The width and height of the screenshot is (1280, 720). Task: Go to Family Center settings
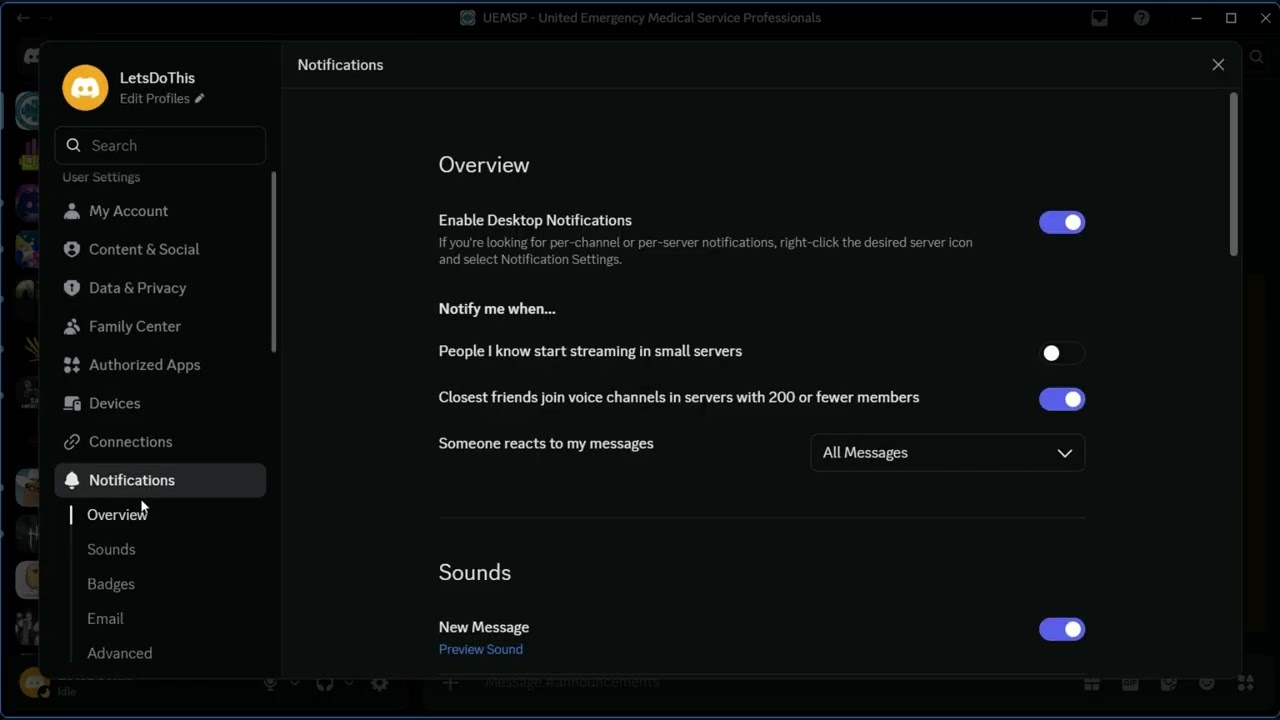[x=160, y=326]
